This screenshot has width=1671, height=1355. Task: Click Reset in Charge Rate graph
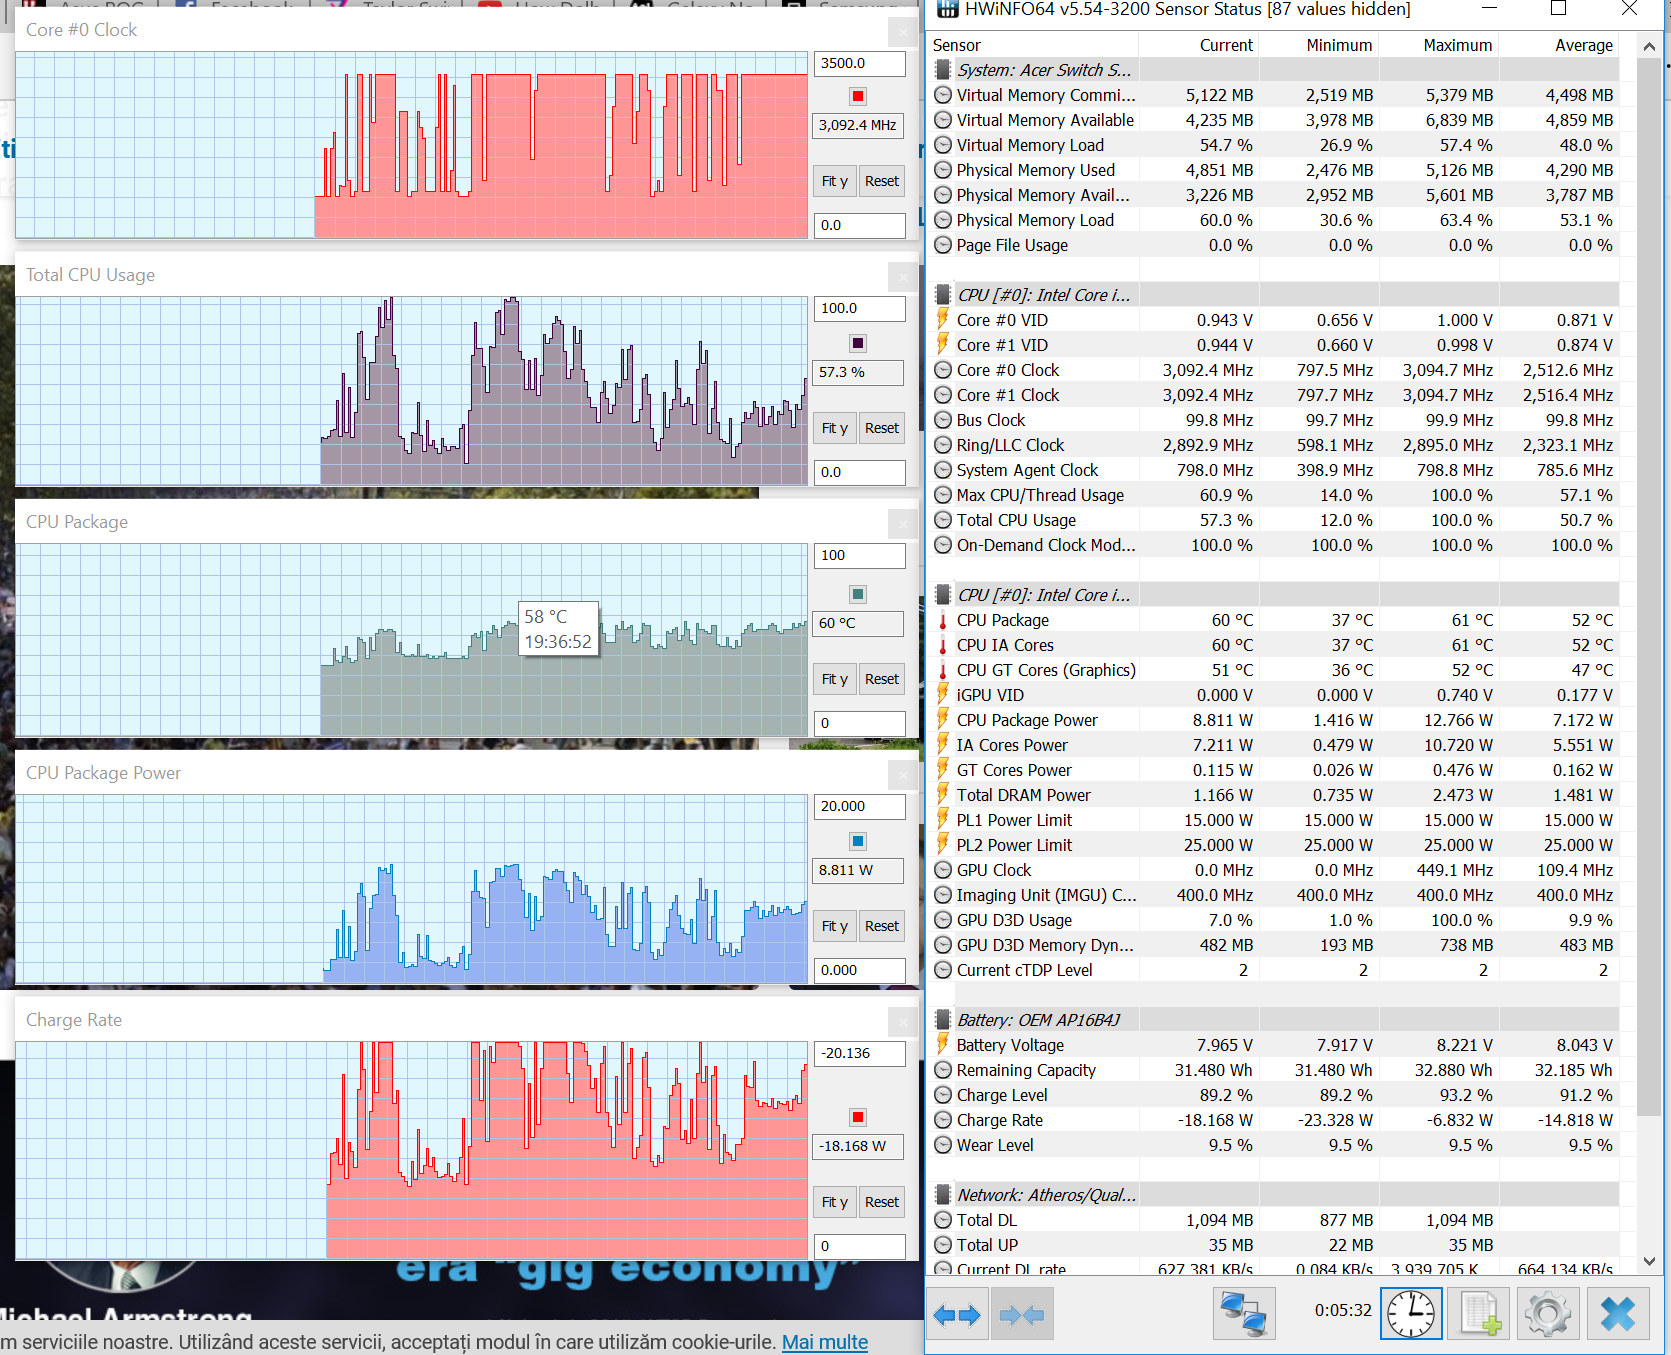(x=882, y=1202)
